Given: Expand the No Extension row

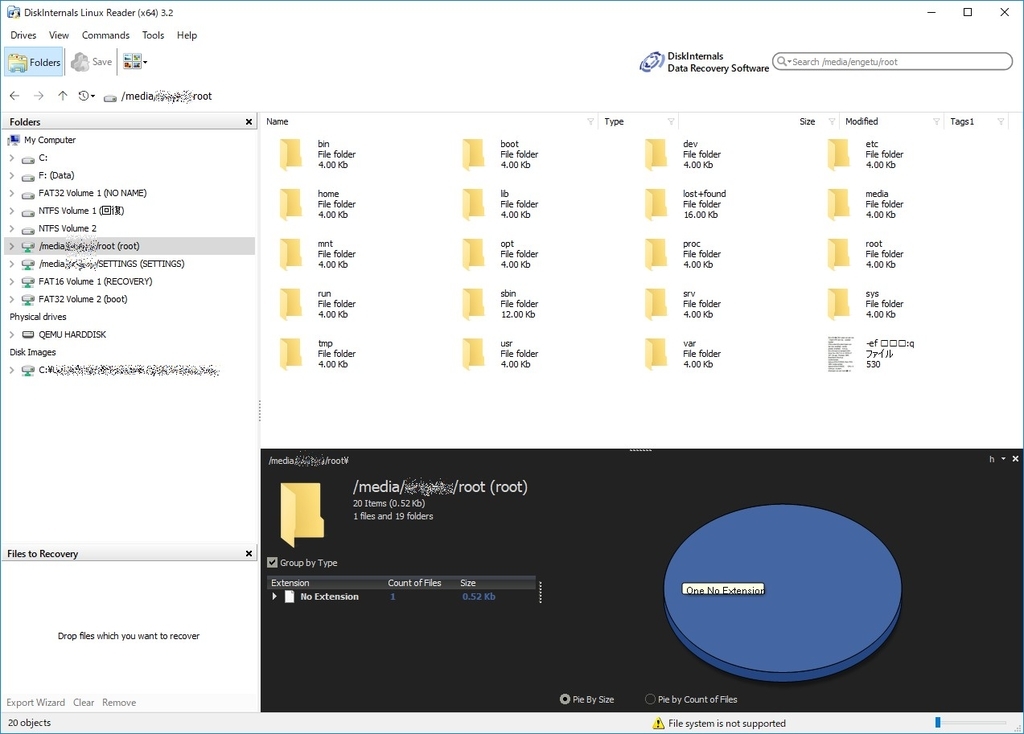Looking at the screenshot, I should tap(274, 596).
